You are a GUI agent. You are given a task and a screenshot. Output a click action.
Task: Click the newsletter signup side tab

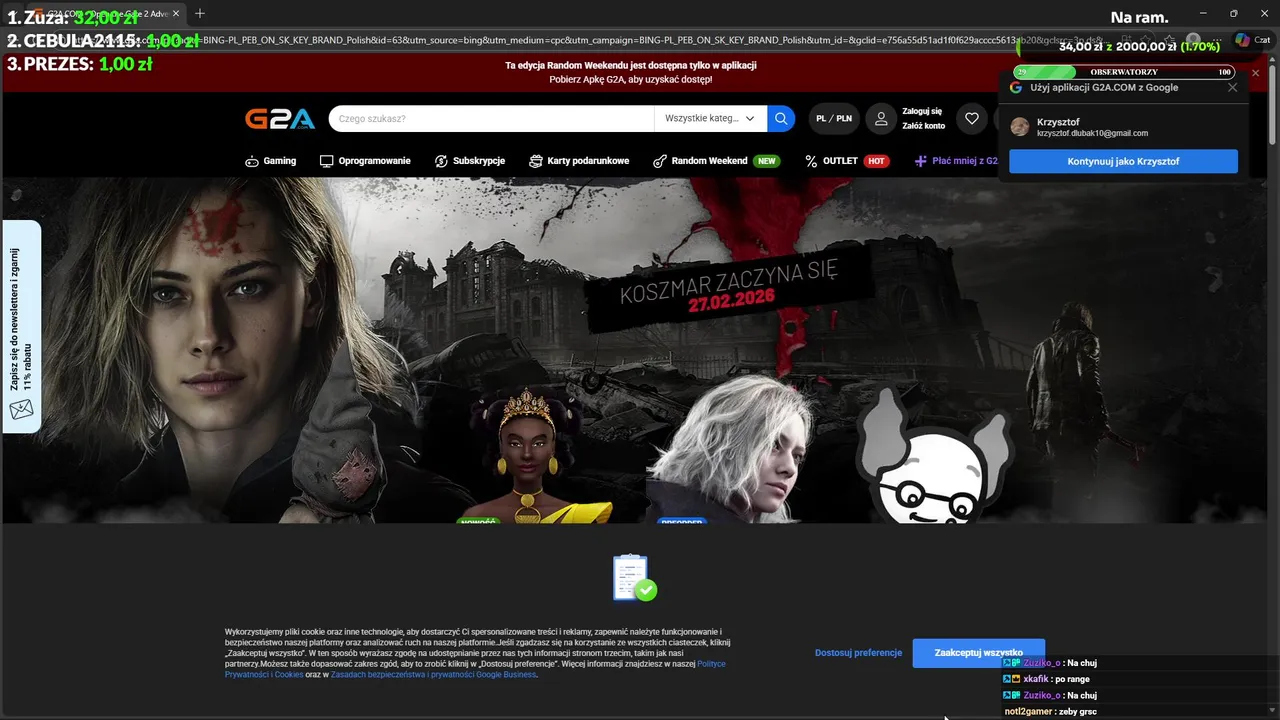(21, 326)
